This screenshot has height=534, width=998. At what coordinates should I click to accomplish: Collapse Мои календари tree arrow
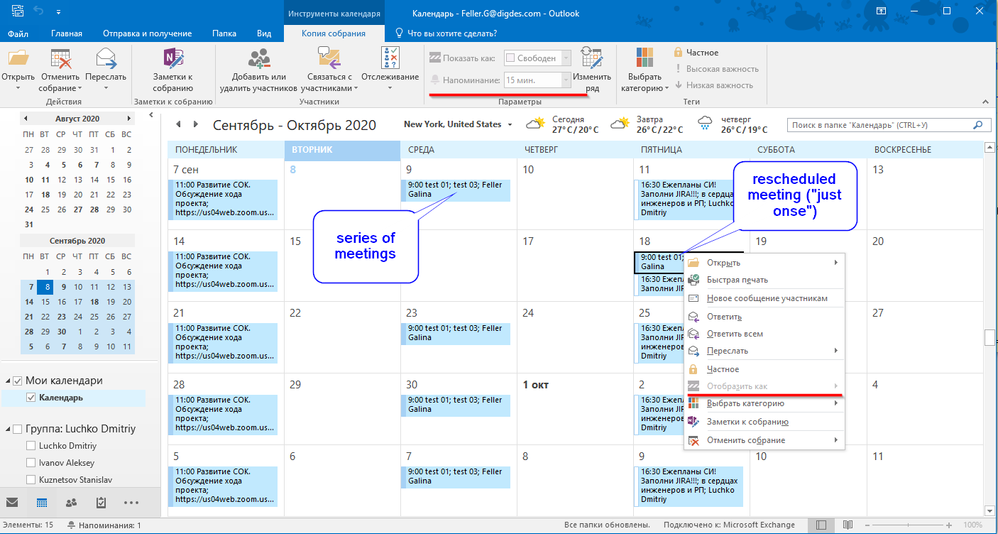(8, 381)
